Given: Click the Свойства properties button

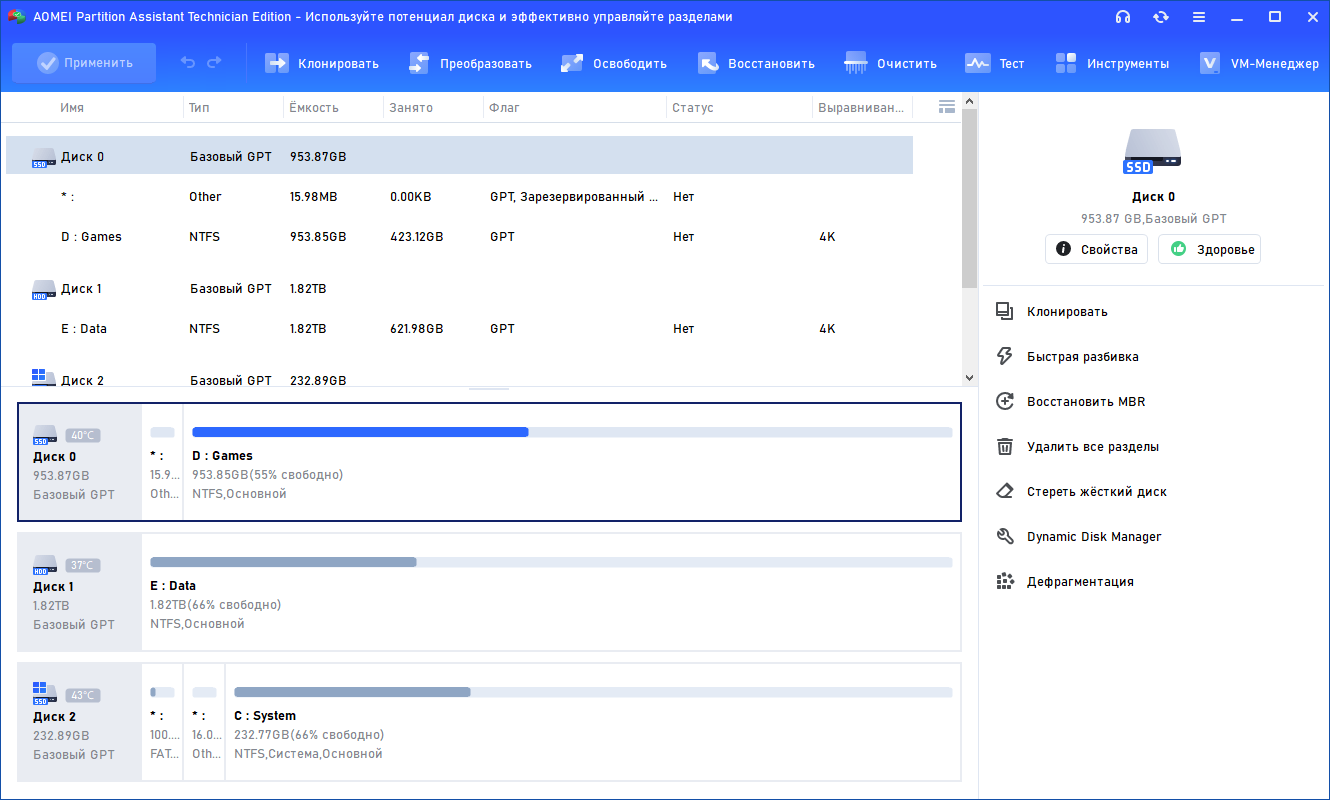Looking at the screenshot, I should pyautogui.click(x=1096, y=249).
